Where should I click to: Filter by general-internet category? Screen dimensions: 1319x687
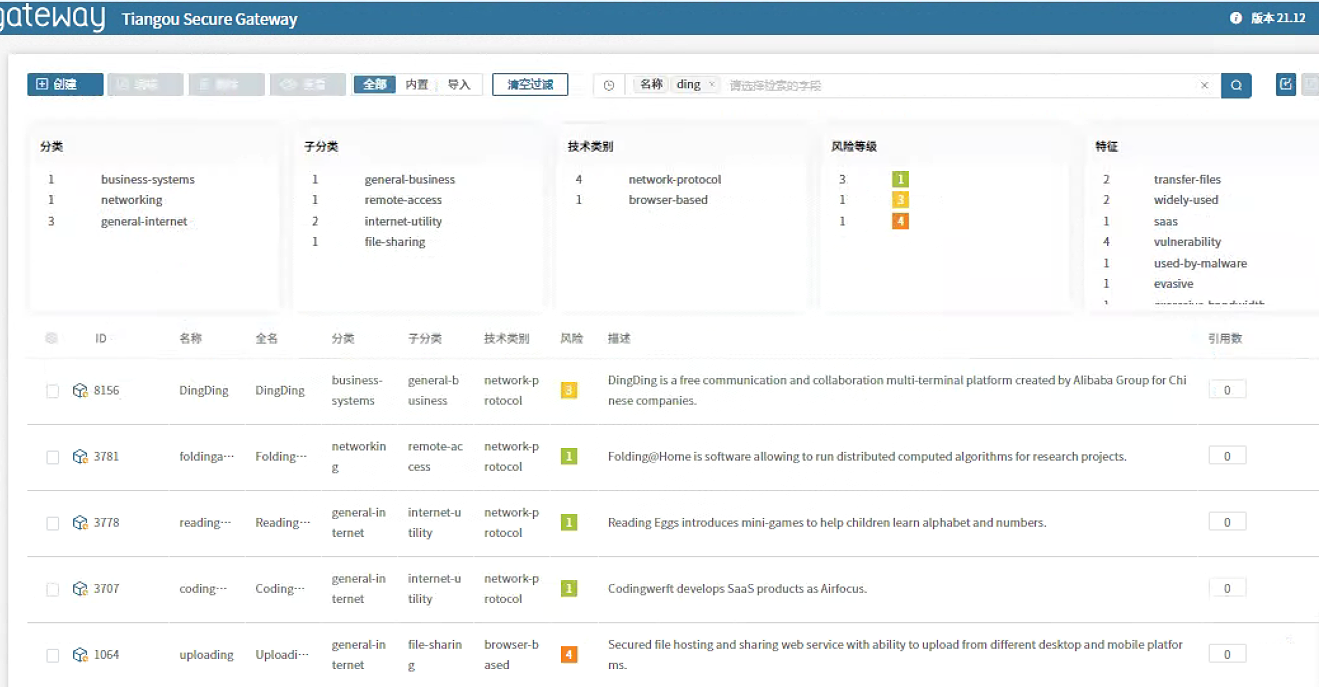pos(144,221)
